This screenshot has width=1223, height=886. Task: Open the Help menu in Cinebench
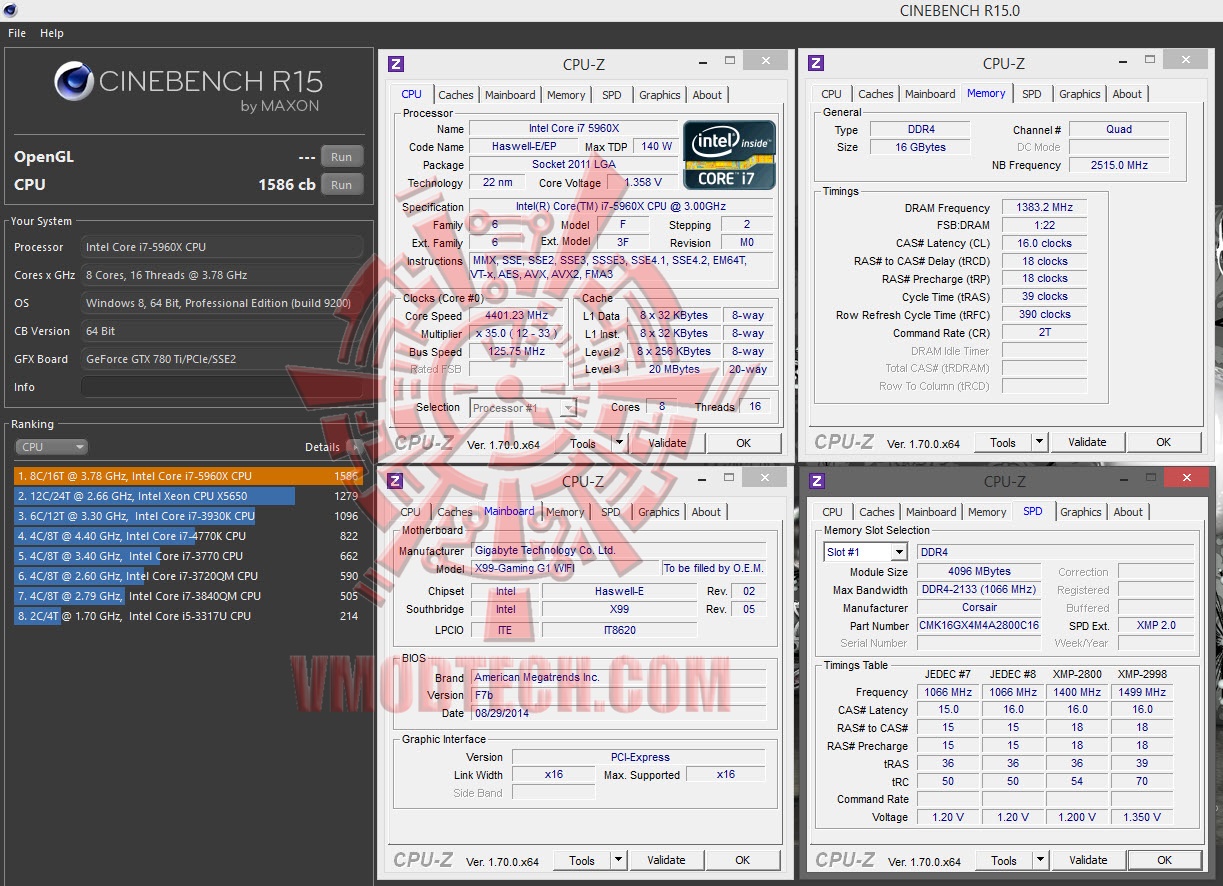click(52, 33)
